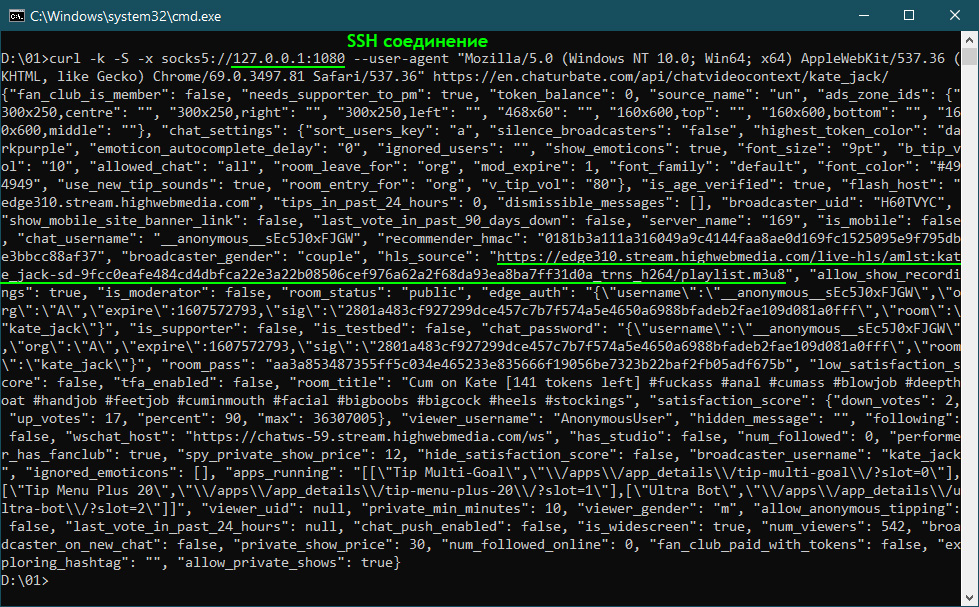Screen dimensions: 979x607
Task: Minimize the command prompt window
Action: click(x=862, y=16)
